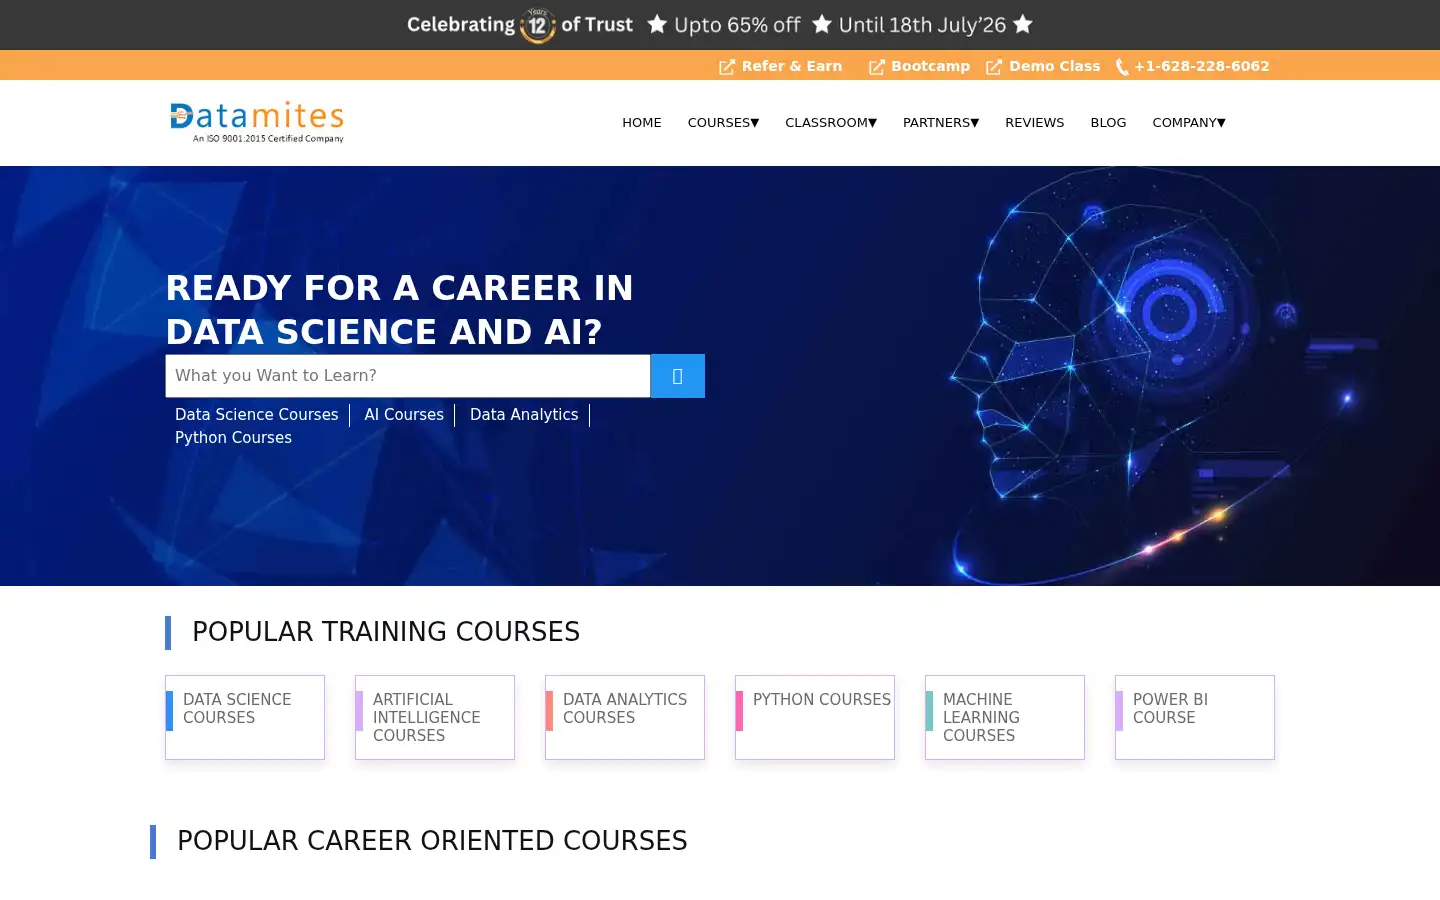Open the BLOG page

click(x=1108, y=122)
